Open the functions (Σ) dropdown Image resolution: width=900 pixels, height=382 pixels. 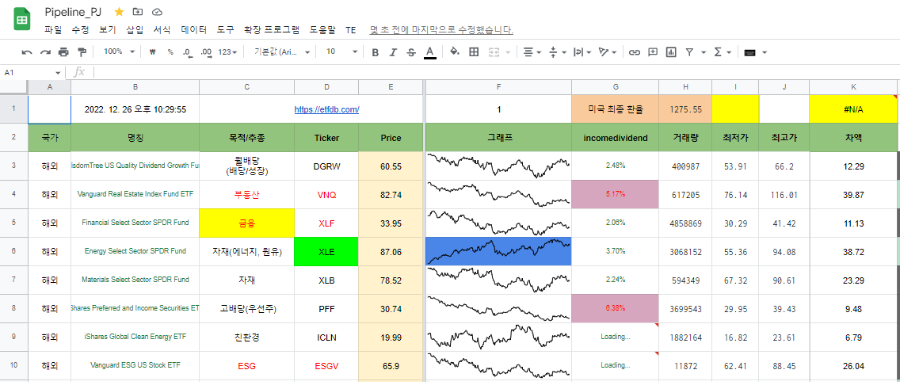point(722,52)
